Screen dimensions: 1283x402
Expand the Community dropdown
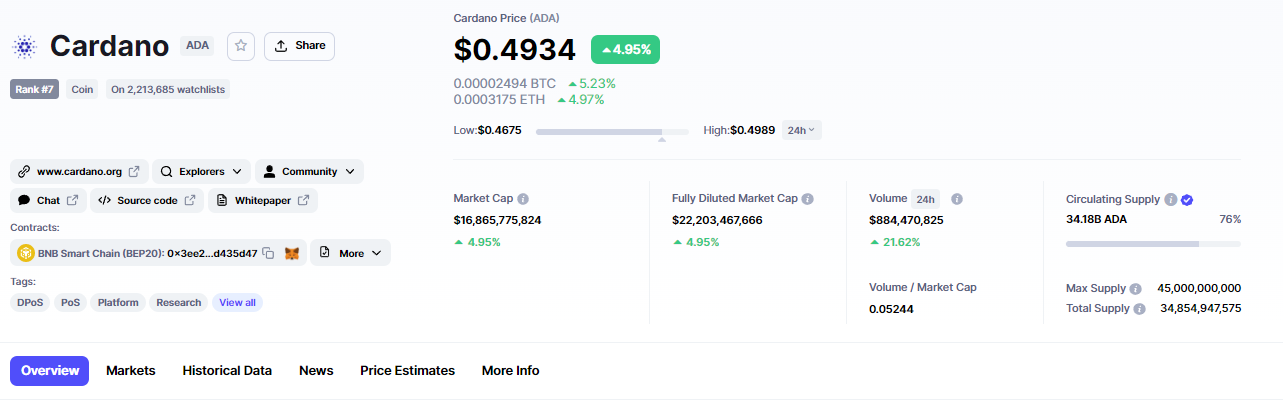coord(309,172)
